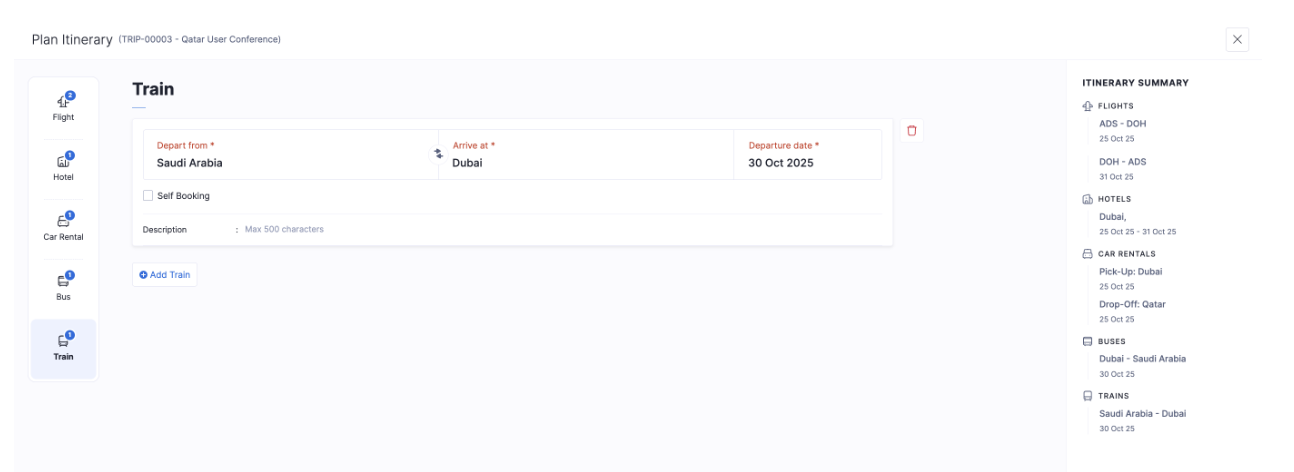Click the Flights airplane icon in summary
1294x472 pixels.
(1088, 106)
